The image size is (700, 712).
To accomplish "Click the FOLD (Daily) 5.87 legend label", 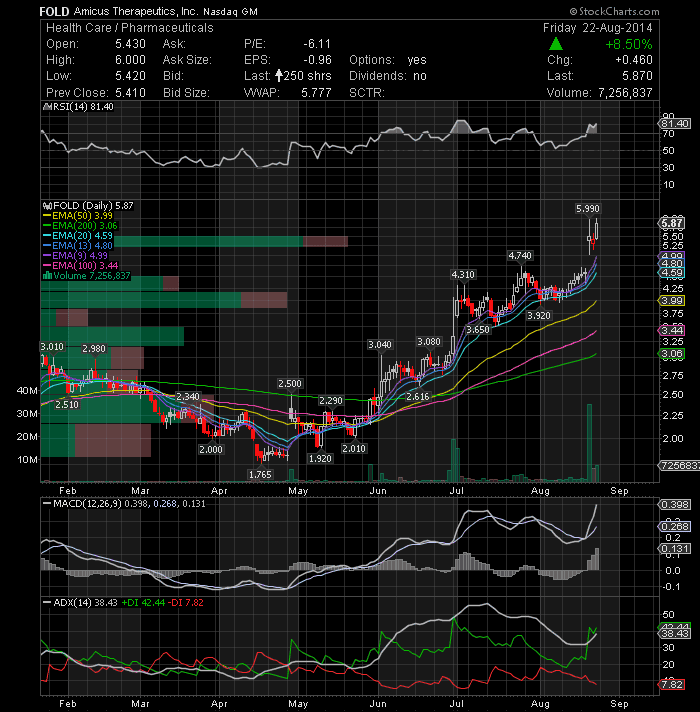I will pyautogui.click(x=88, y=206).
